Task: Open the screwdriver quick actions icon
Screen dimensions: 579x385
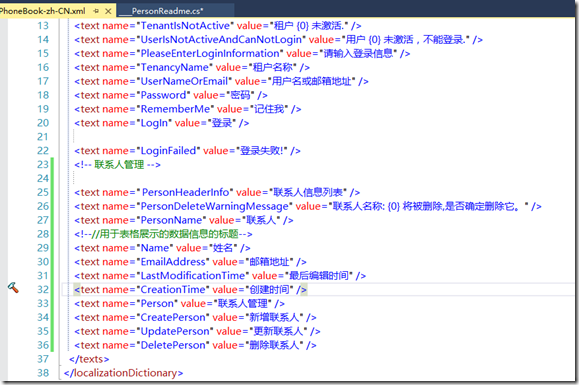Action: 13,288
